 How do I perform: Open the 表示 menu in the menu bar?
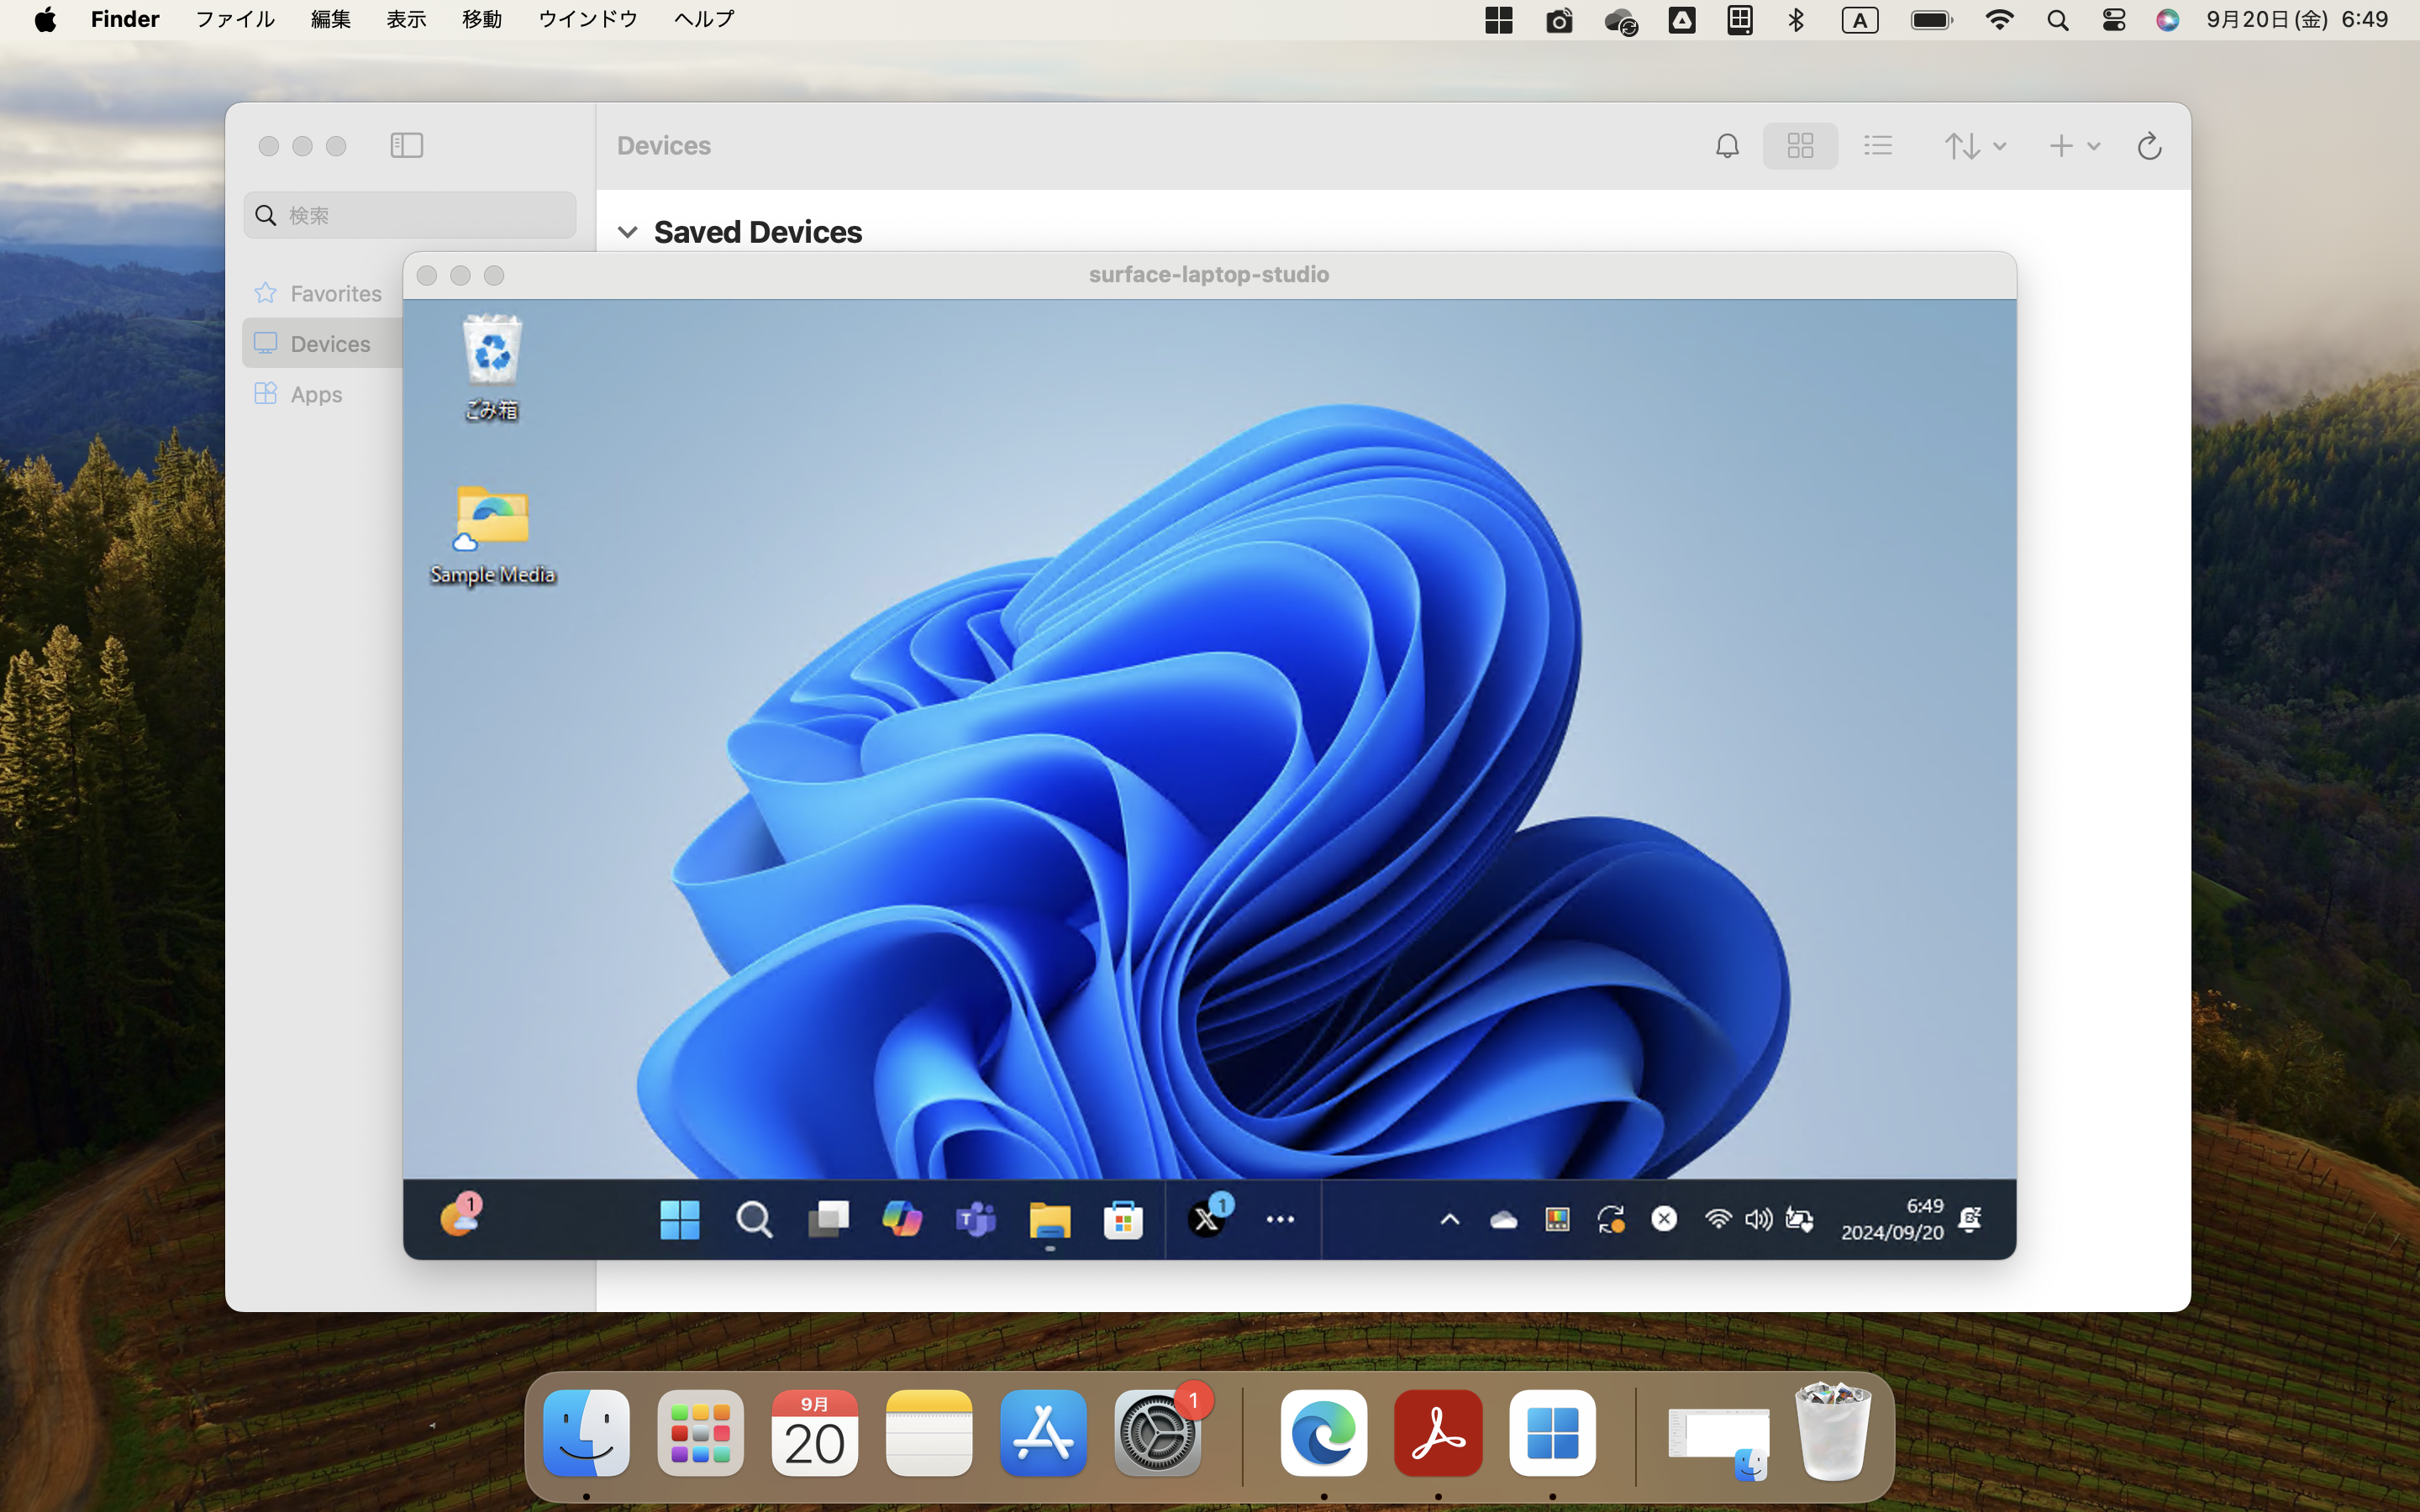pos(404,19)
